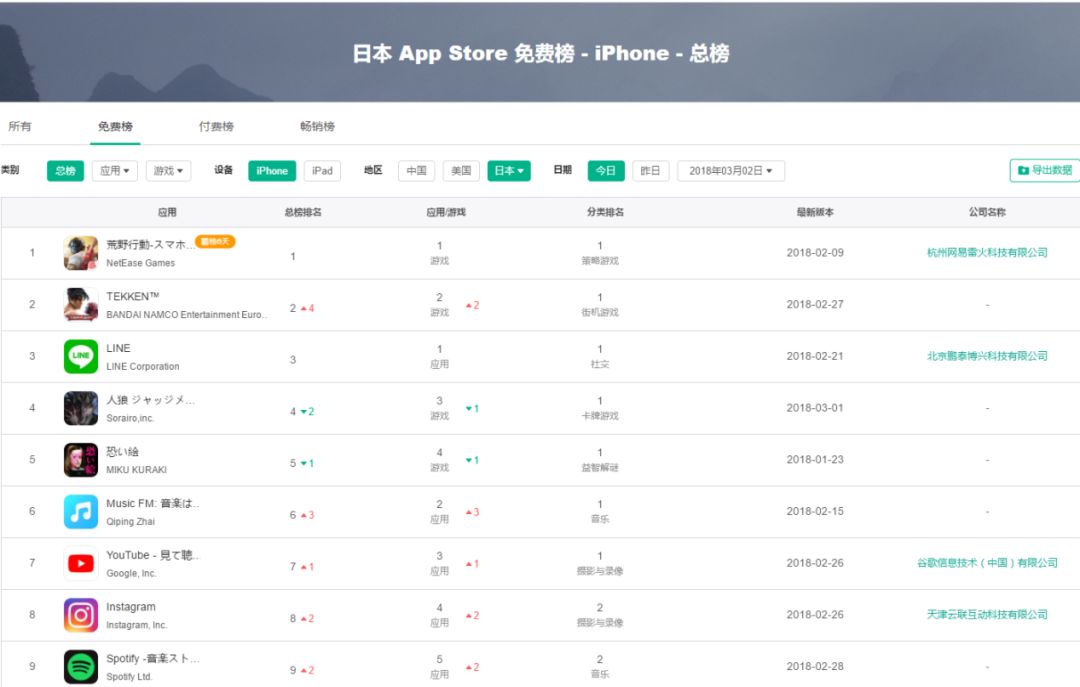Open the LINE app title
This screenshot has height=687, width=1080.
click(x=118, y=348)
